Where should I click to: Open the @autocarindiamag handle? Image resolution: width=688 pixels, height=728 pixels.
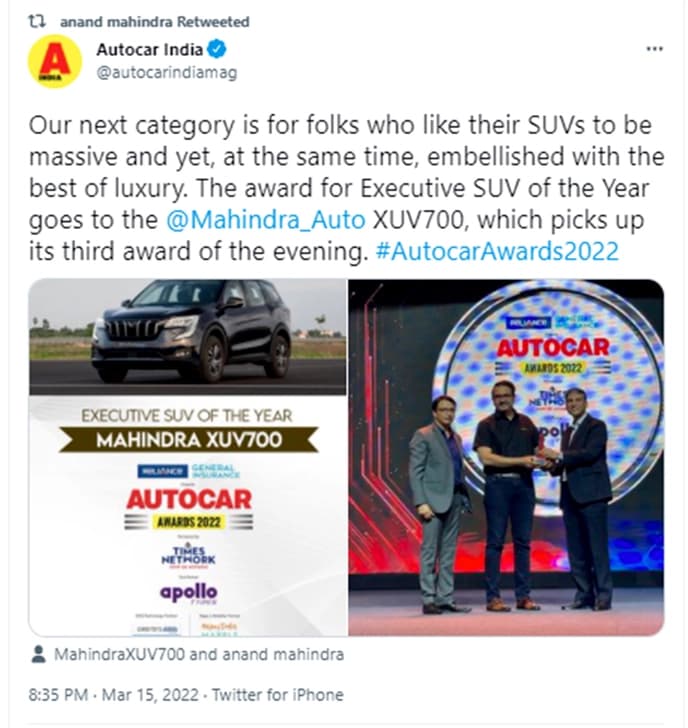tap(167, 73)
